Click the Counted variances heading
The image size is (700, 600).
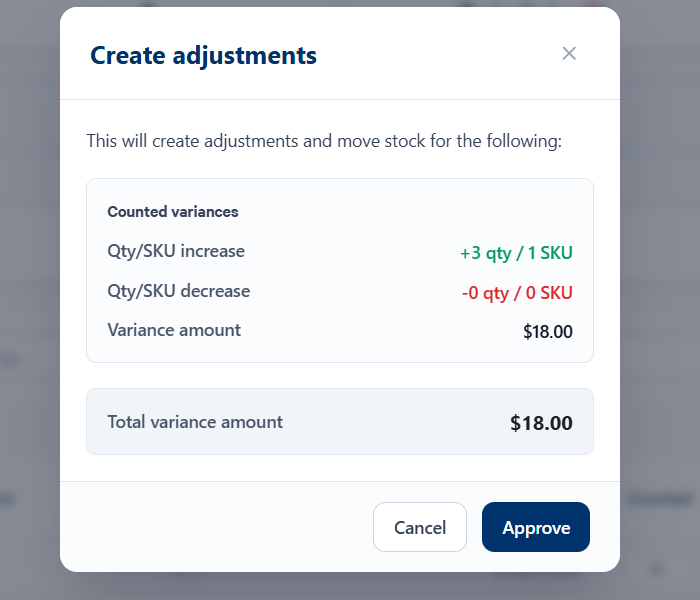coord(173,212)
